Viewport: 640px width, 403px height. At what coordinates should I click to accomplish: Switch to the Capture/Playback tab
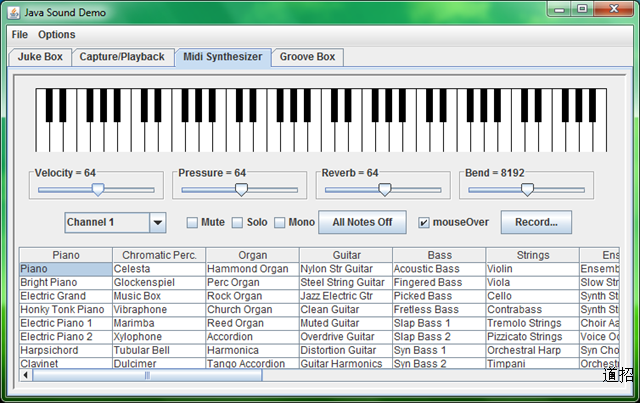point(122,57)
